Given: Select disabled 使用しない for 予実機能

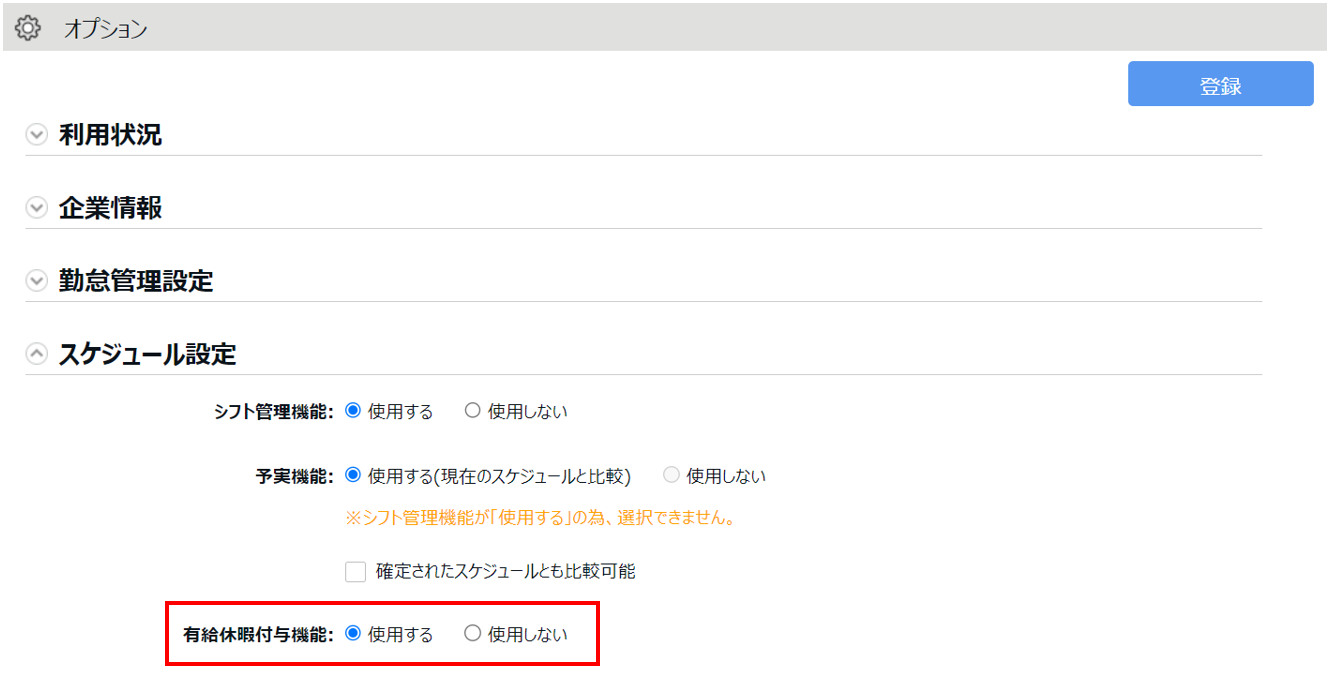Looking at the screenshot, I should tap(672, 476).
